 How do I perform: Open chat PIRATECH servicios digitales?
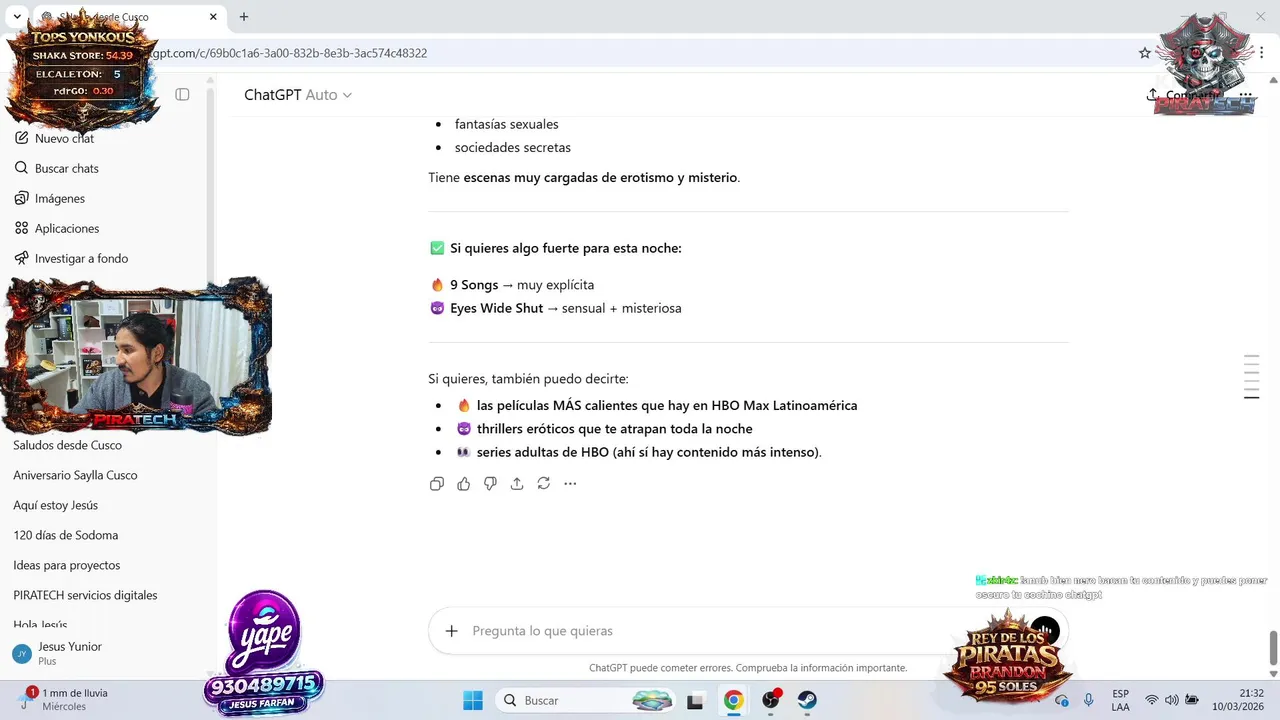(85, 595)
